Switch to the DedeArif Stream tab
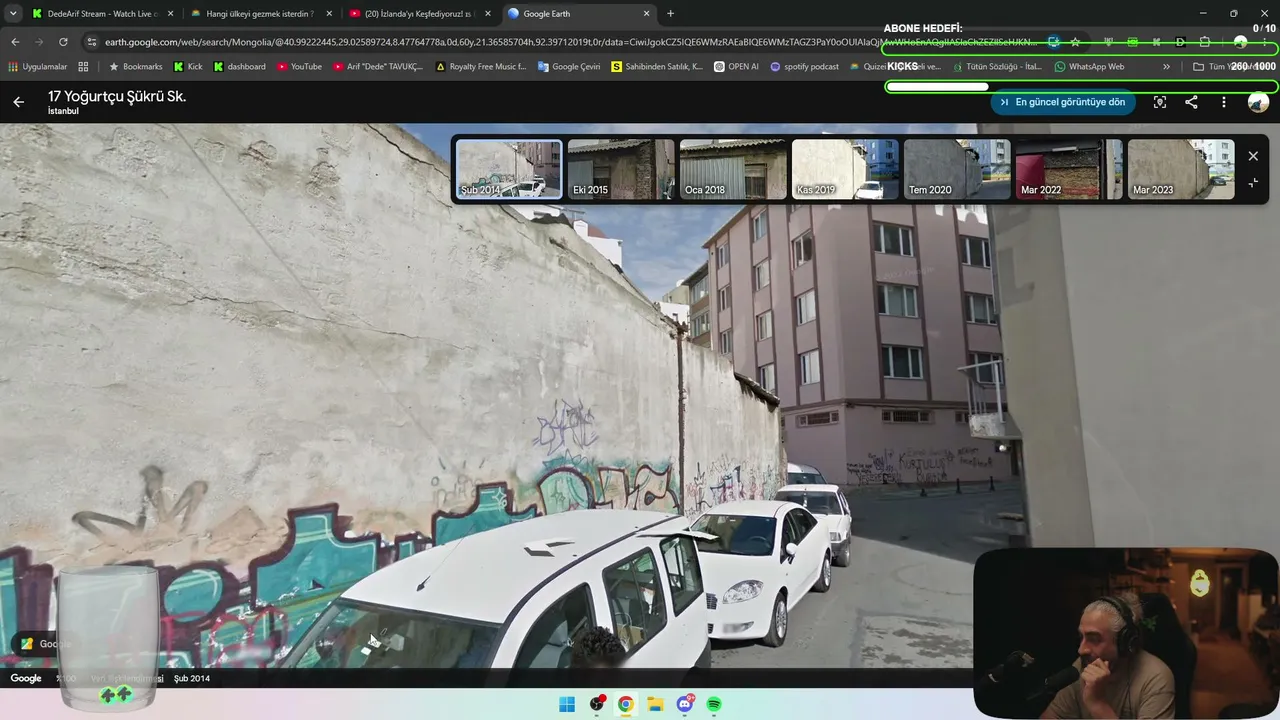The width and height of the screenshot is (1280, 720). tap(102, 14)
